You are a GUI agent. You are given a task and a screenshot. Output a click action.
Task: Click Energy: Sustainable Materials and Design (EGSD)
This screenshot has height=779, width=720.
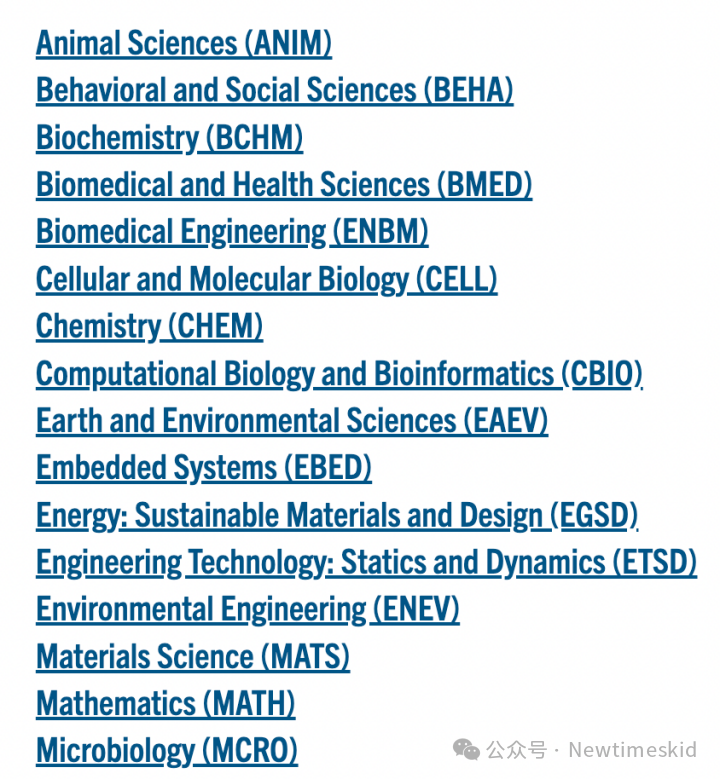point(337,516)
